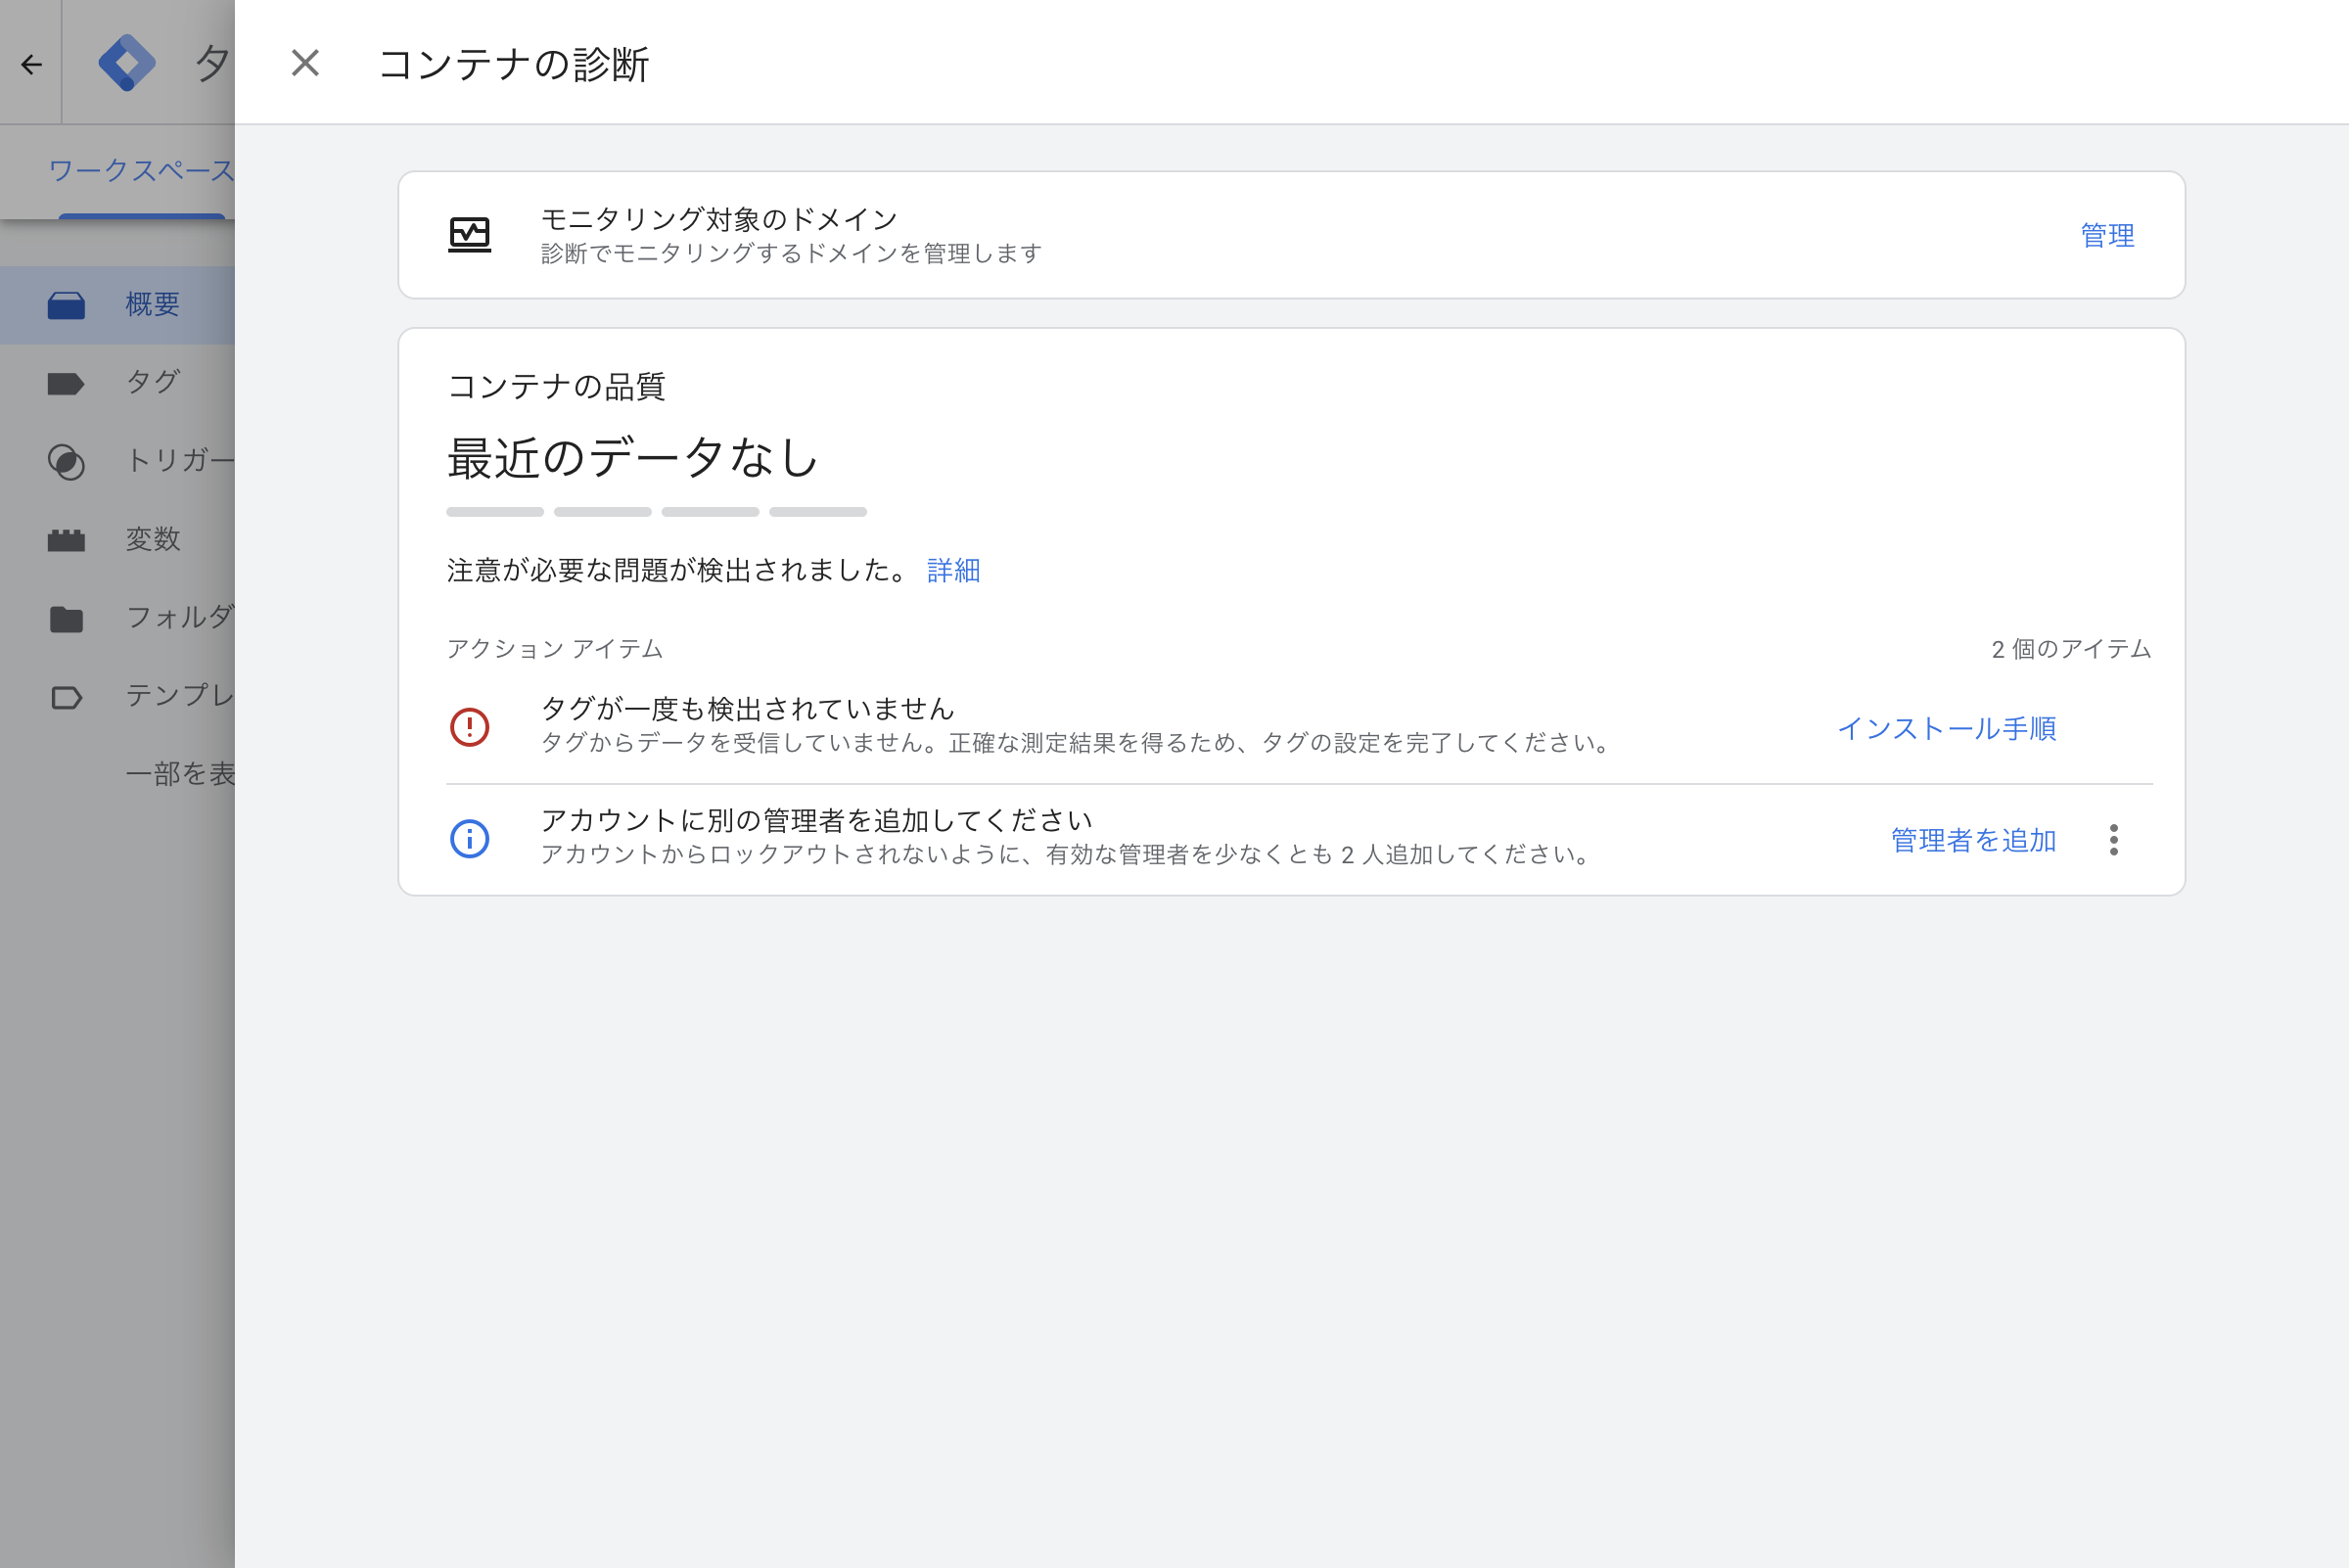Open the ワークスペース tab
The width and height of the screenshot is (2349, 1568).
[141, 170]
